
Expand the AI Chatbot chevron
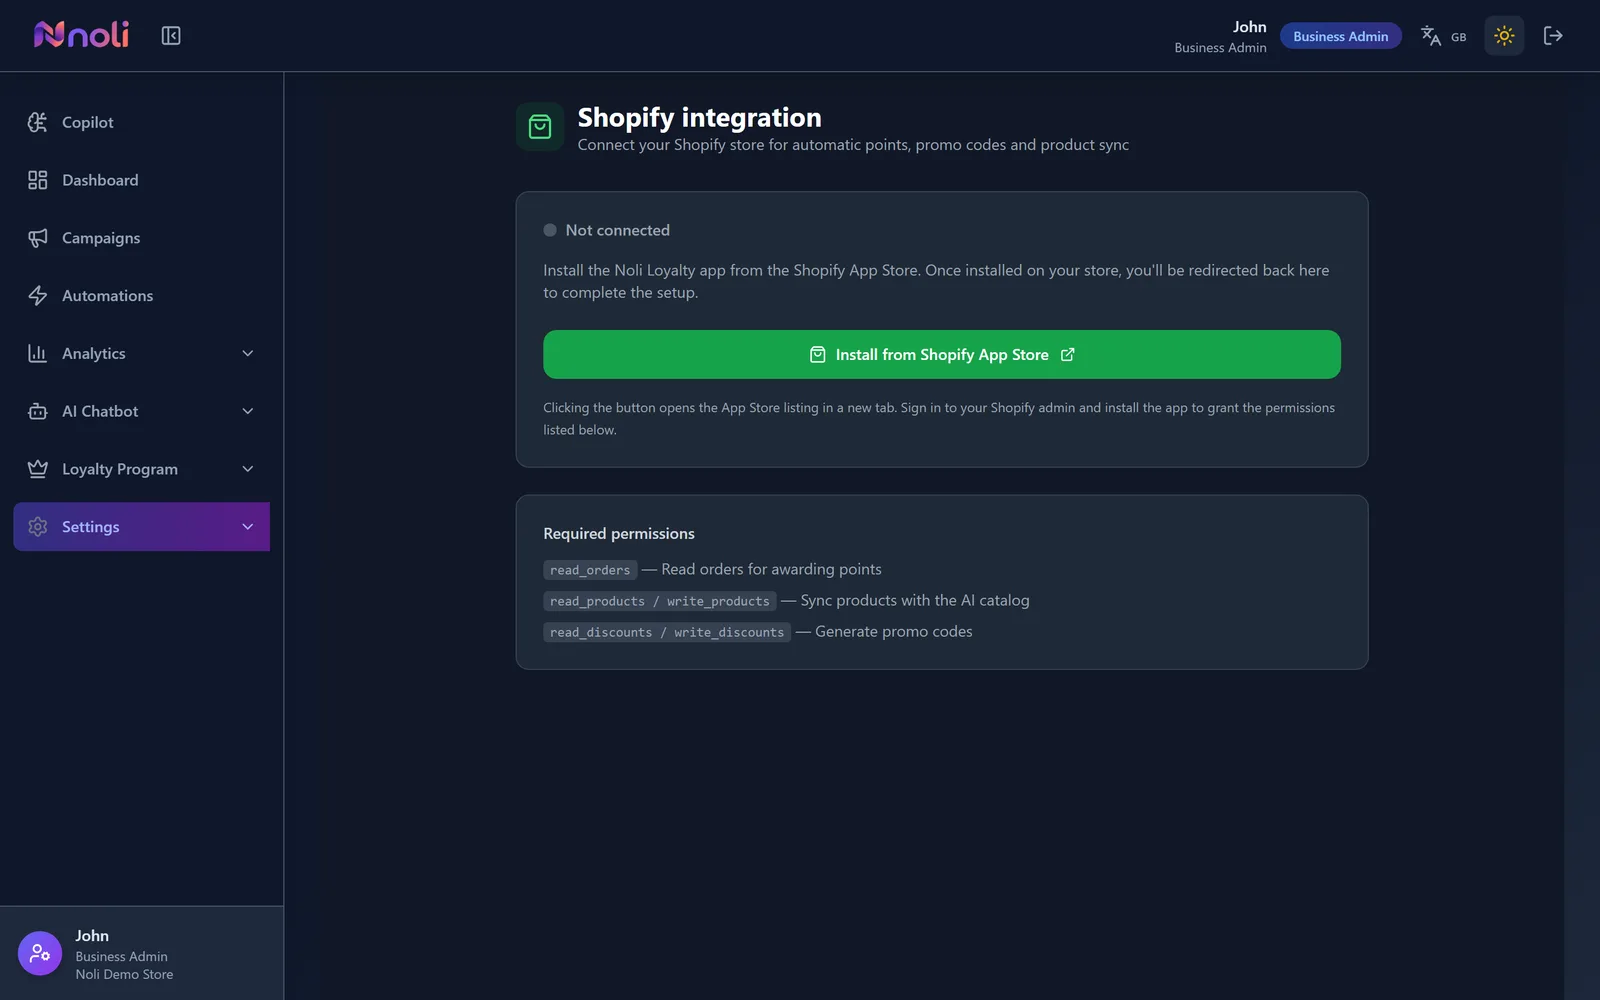click(248, 411)
